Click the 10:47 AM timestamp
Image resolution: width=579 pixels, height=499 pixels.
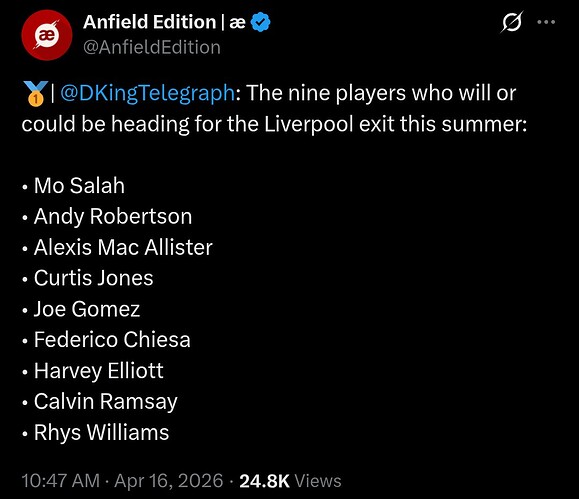point(61,481)
